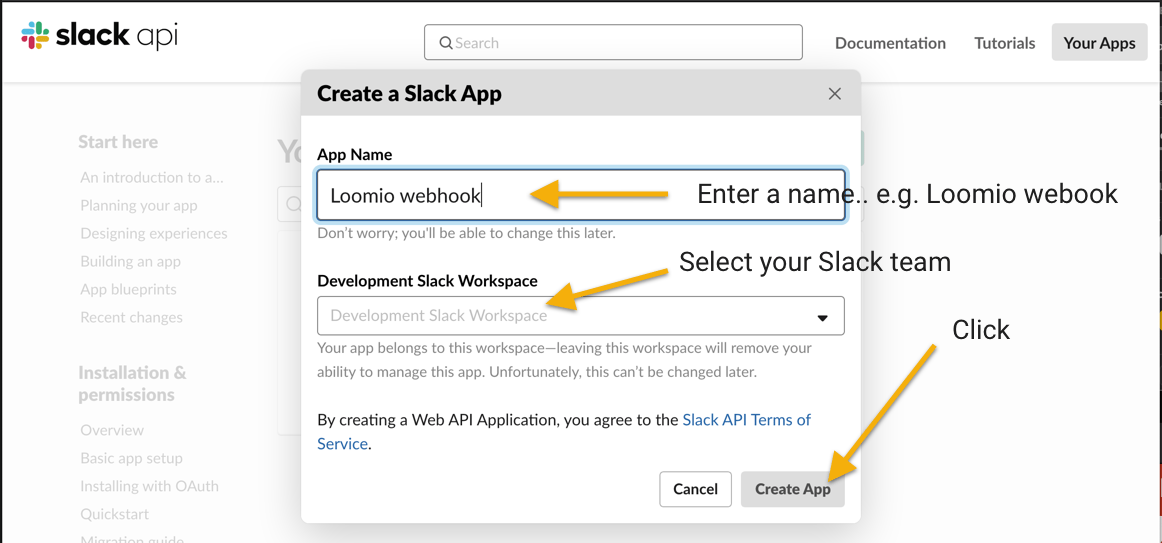Go to Tutorials in the top navigation
This screenshot has width=1162, height=543.
point(1004,43)
